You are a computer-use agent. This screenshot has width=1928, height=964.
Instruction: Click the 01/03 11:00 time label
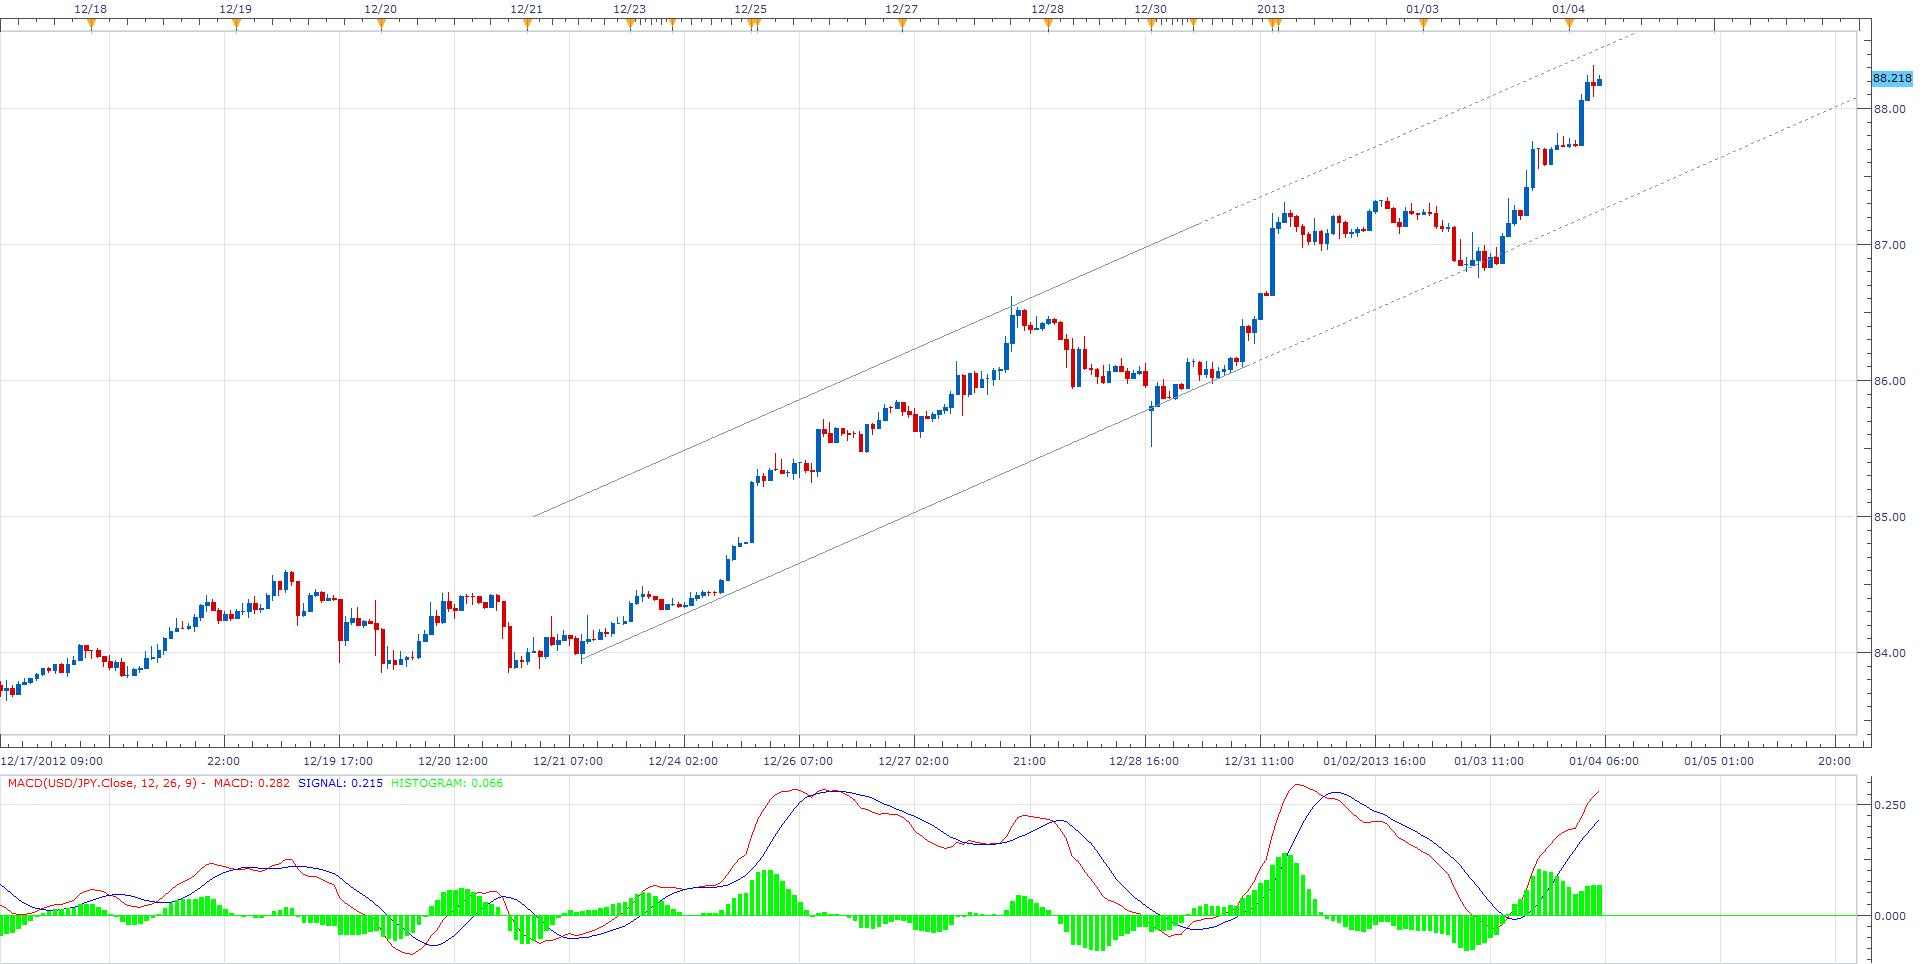click(x=1489, y=761)
